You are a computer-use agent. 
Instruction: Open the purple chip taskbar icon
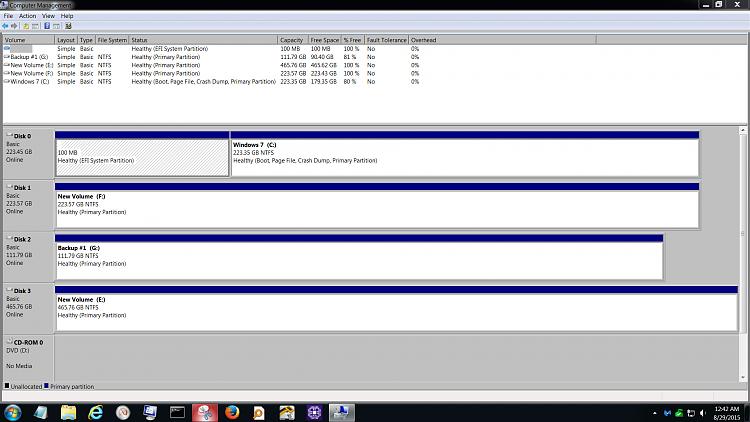[314, 412]
